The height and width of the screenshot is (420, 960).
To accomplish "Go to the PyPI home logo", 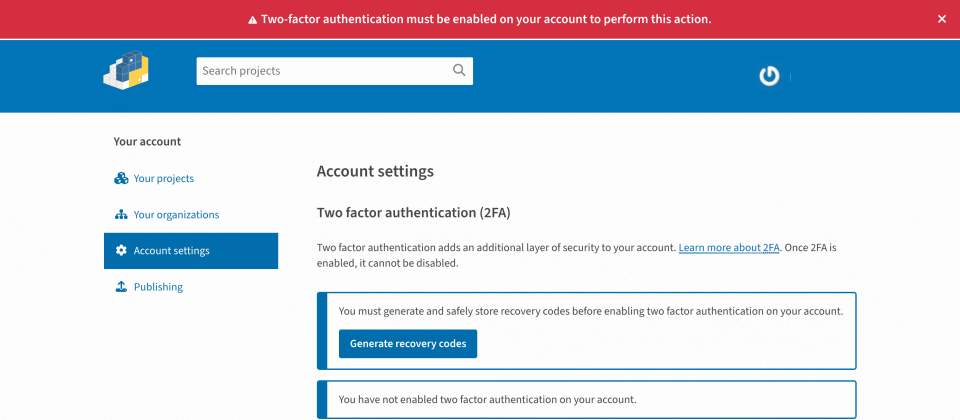I will click(126, 71).
